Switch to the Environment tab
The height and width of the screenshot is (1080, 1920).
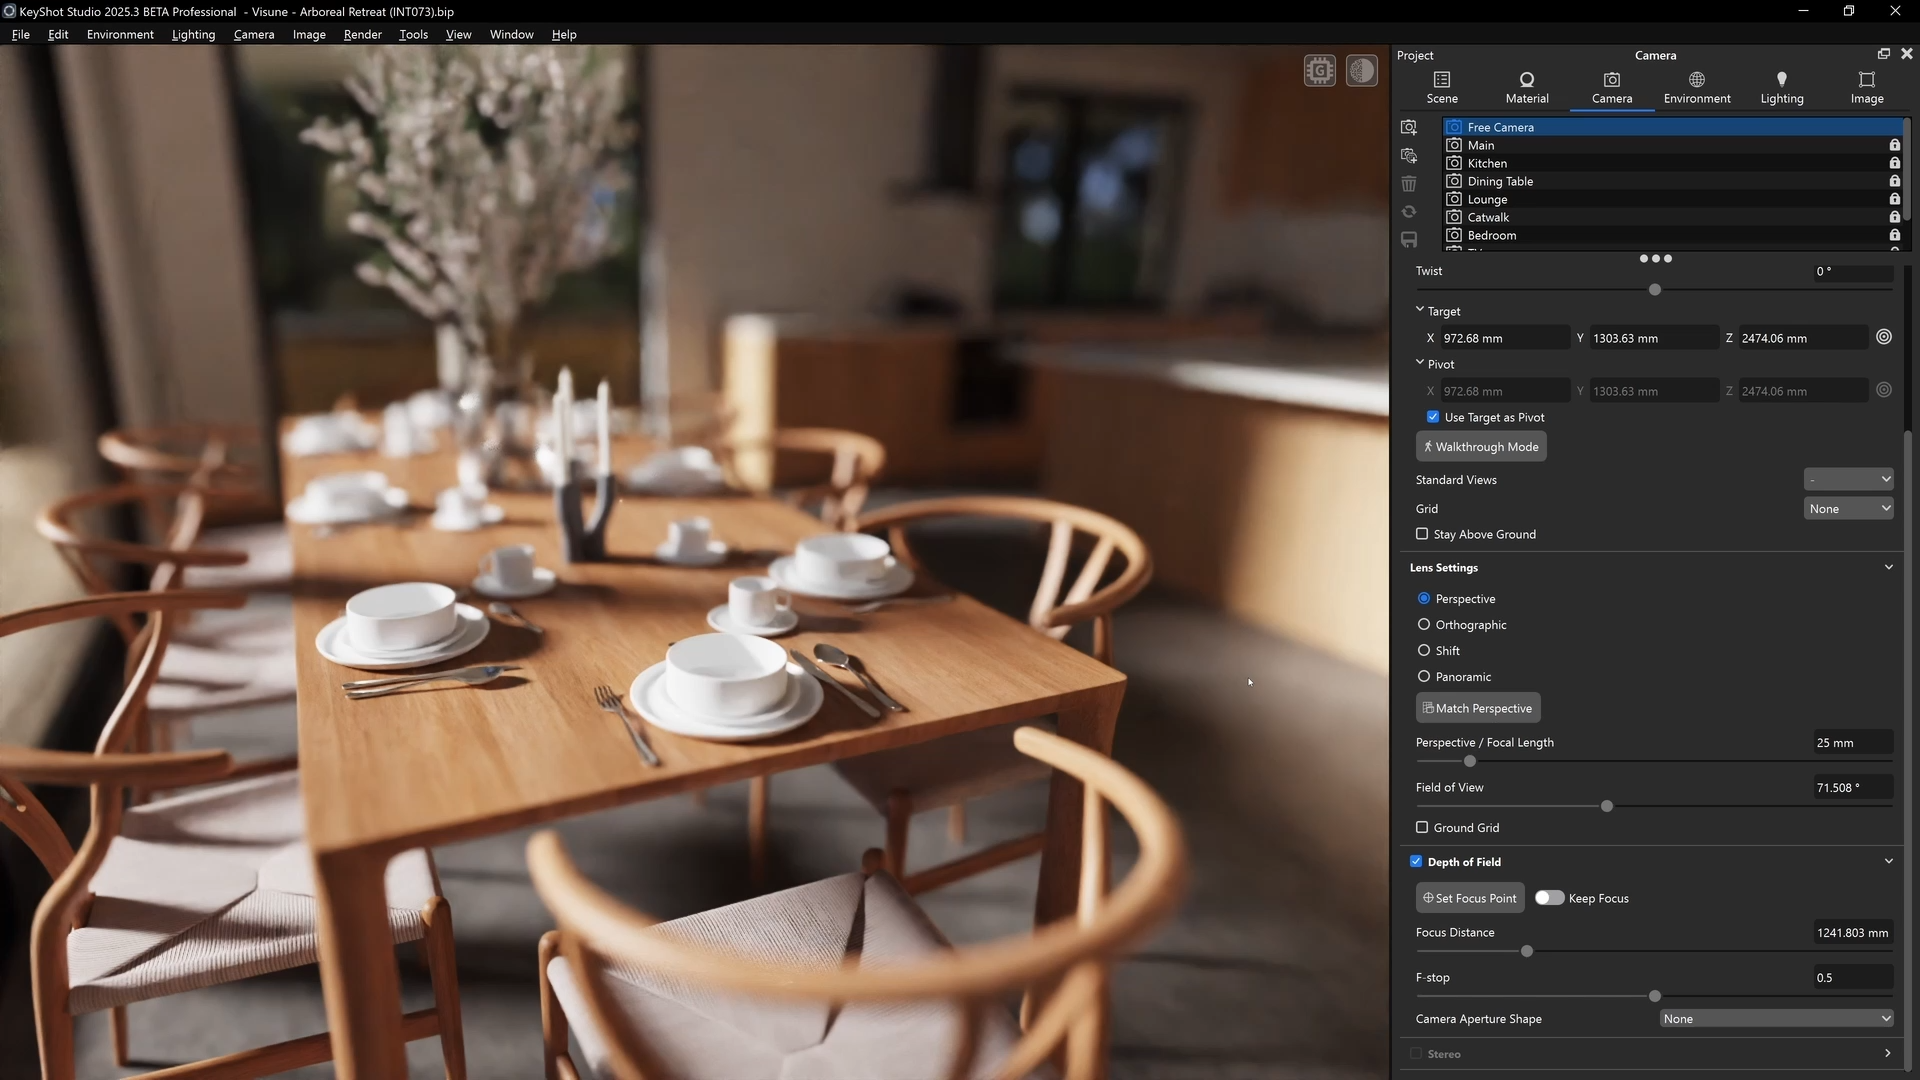point(1696,87)
